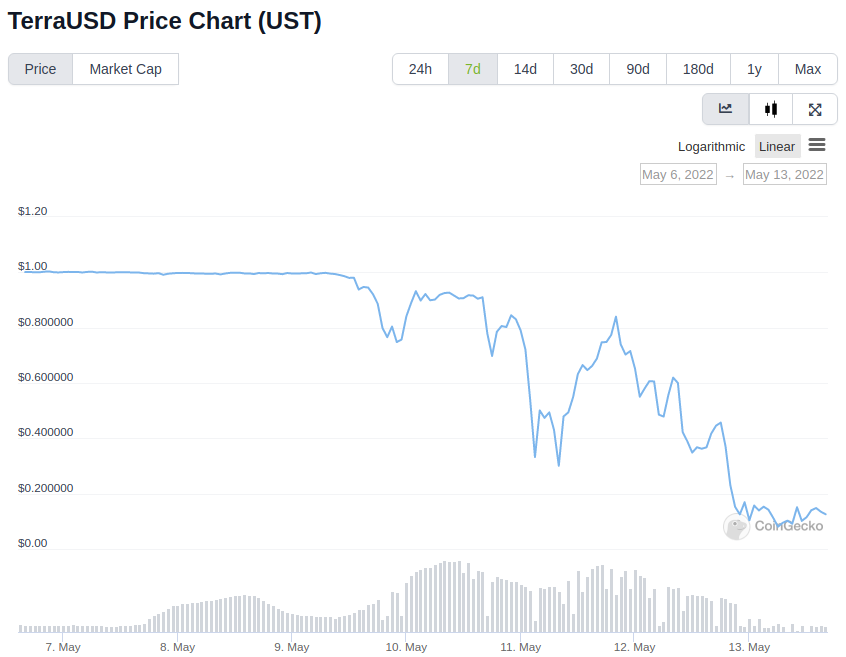This screenshot has width=846, height=657.
Task: Select the Market Cap tab
Action: [x=126, y=69]
